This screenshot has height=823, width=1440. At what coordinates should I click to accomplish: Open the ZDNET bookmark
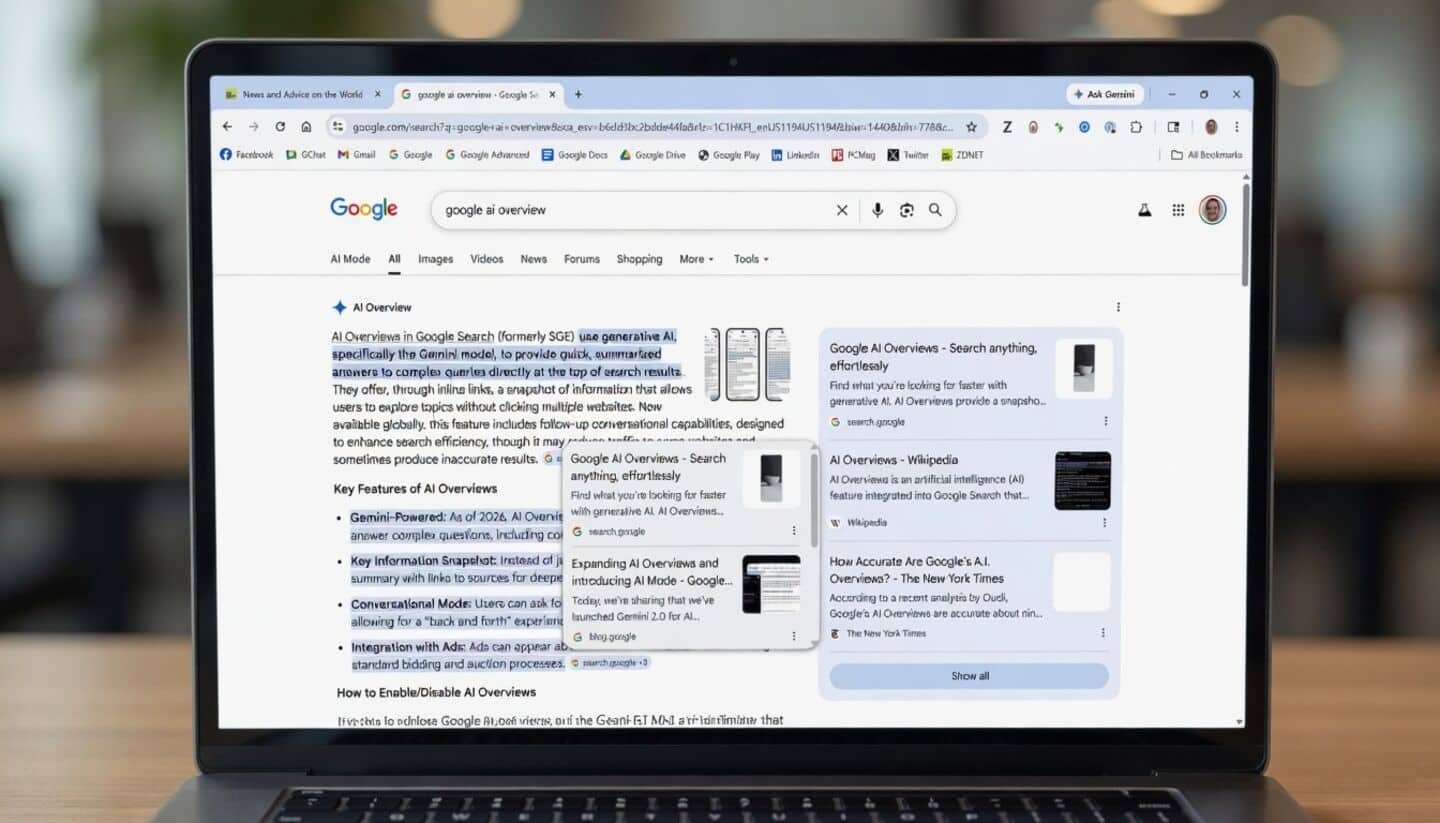[961, 155]
